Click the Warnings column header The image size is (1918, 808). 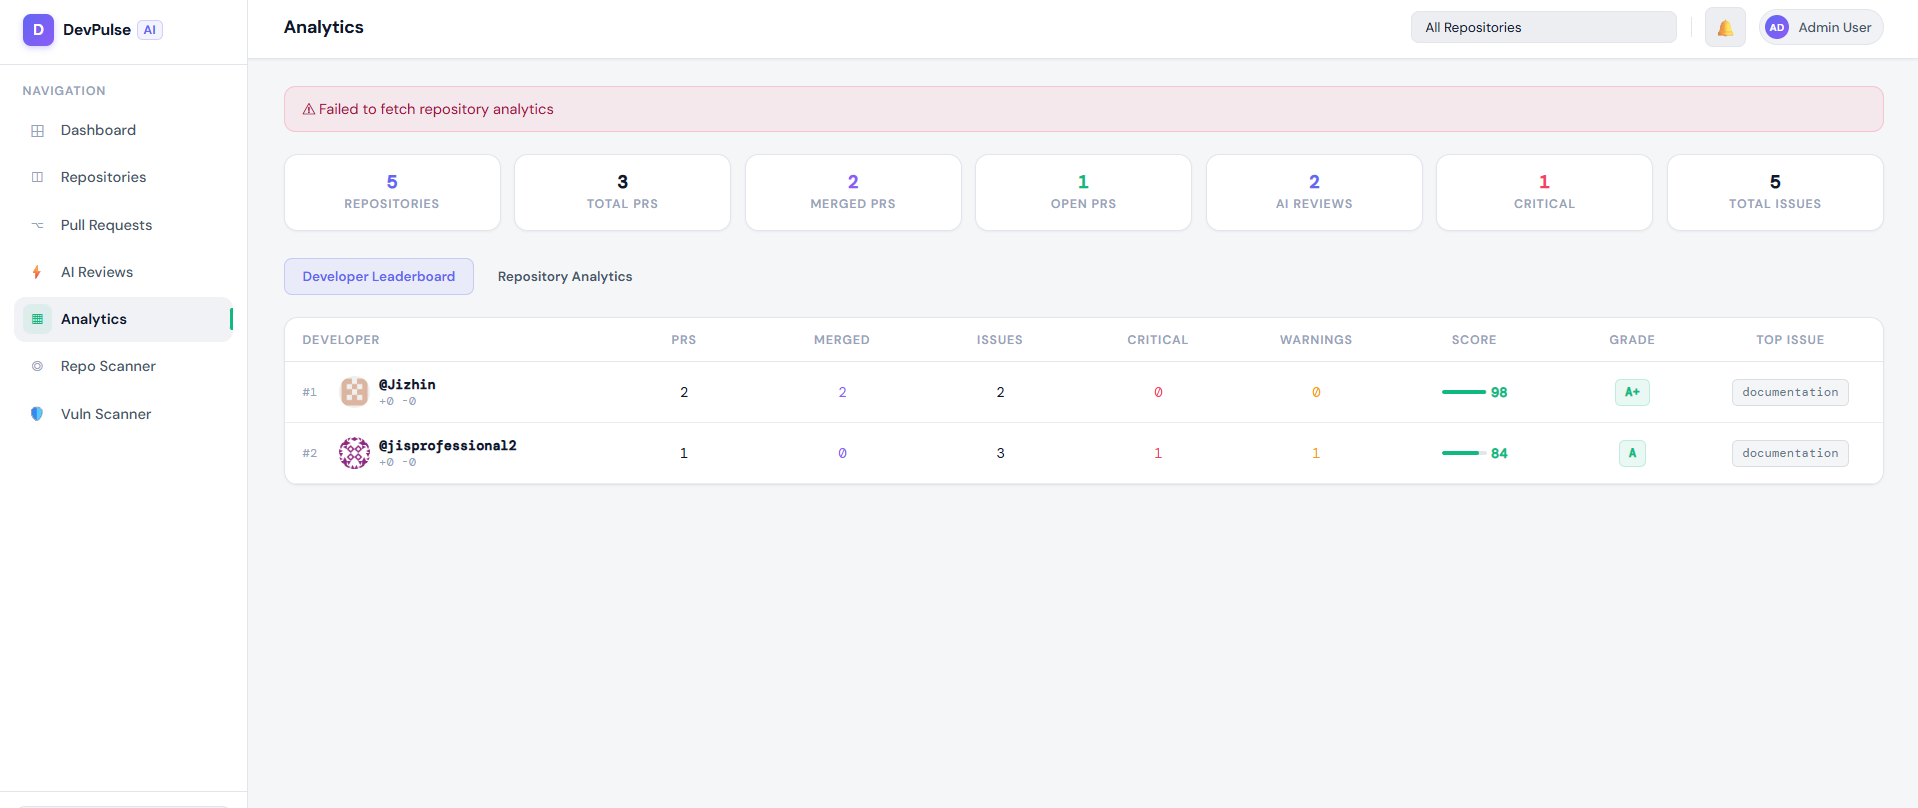(1316, 340)
